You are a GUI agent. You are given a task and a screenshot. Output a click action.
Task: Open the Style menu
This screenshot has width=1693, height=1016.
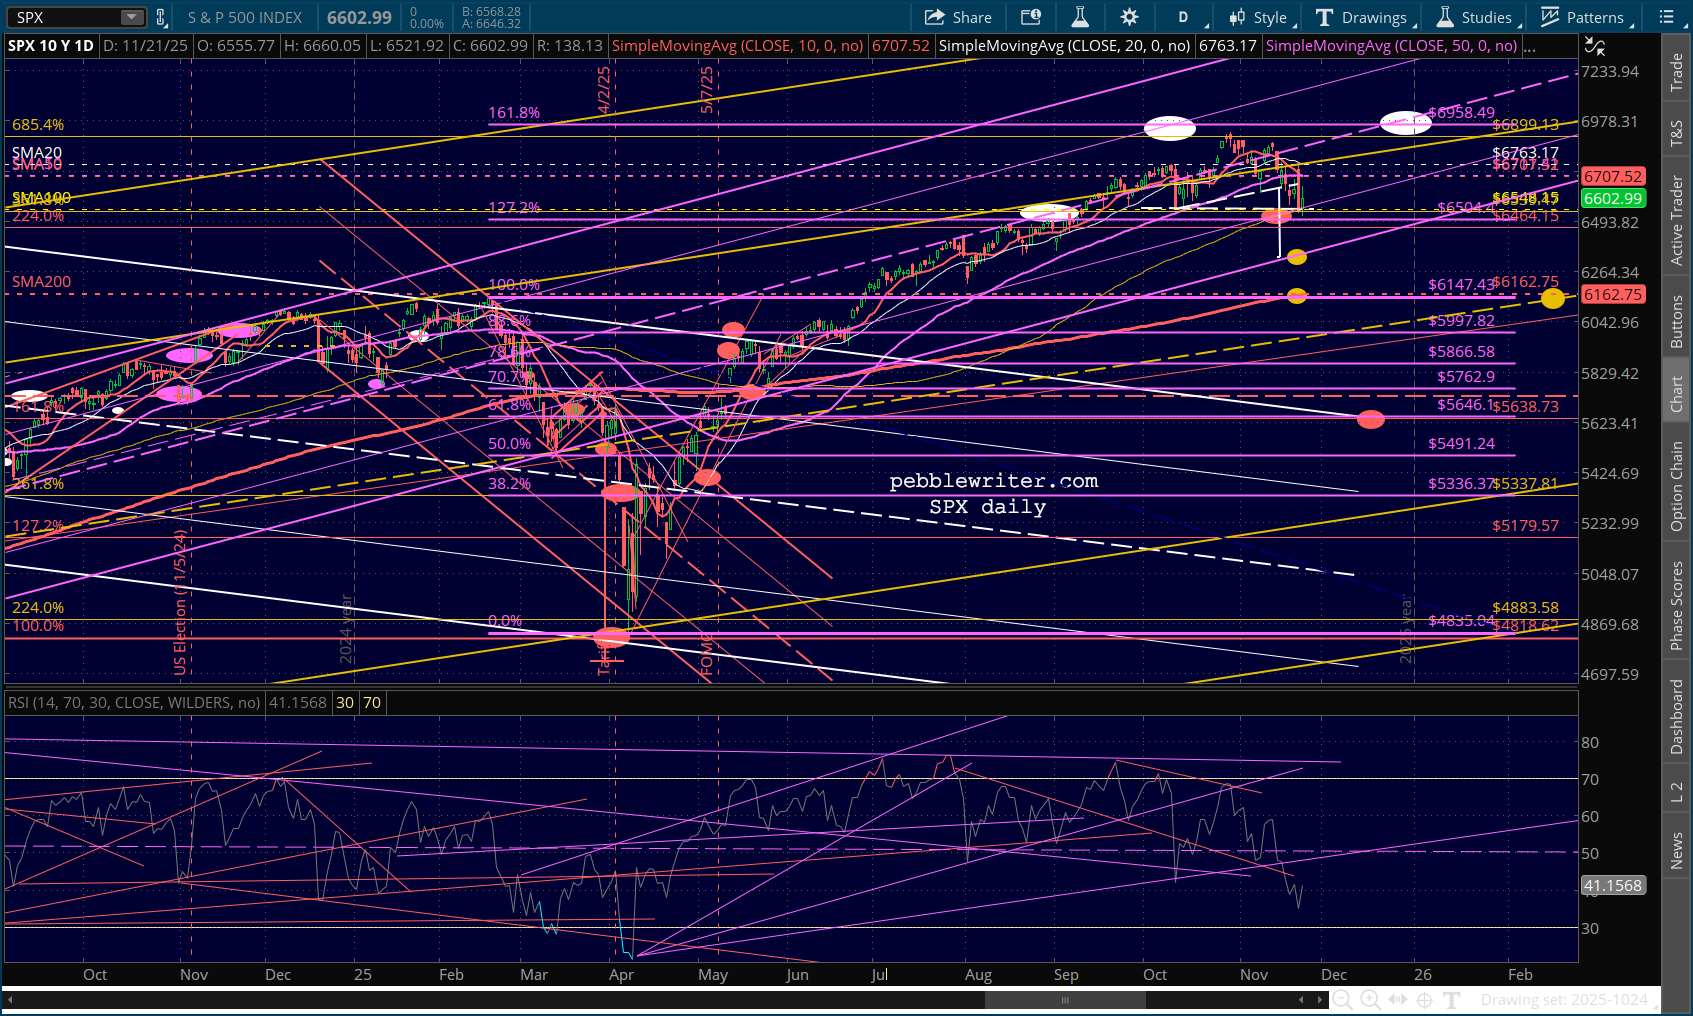1262,17
